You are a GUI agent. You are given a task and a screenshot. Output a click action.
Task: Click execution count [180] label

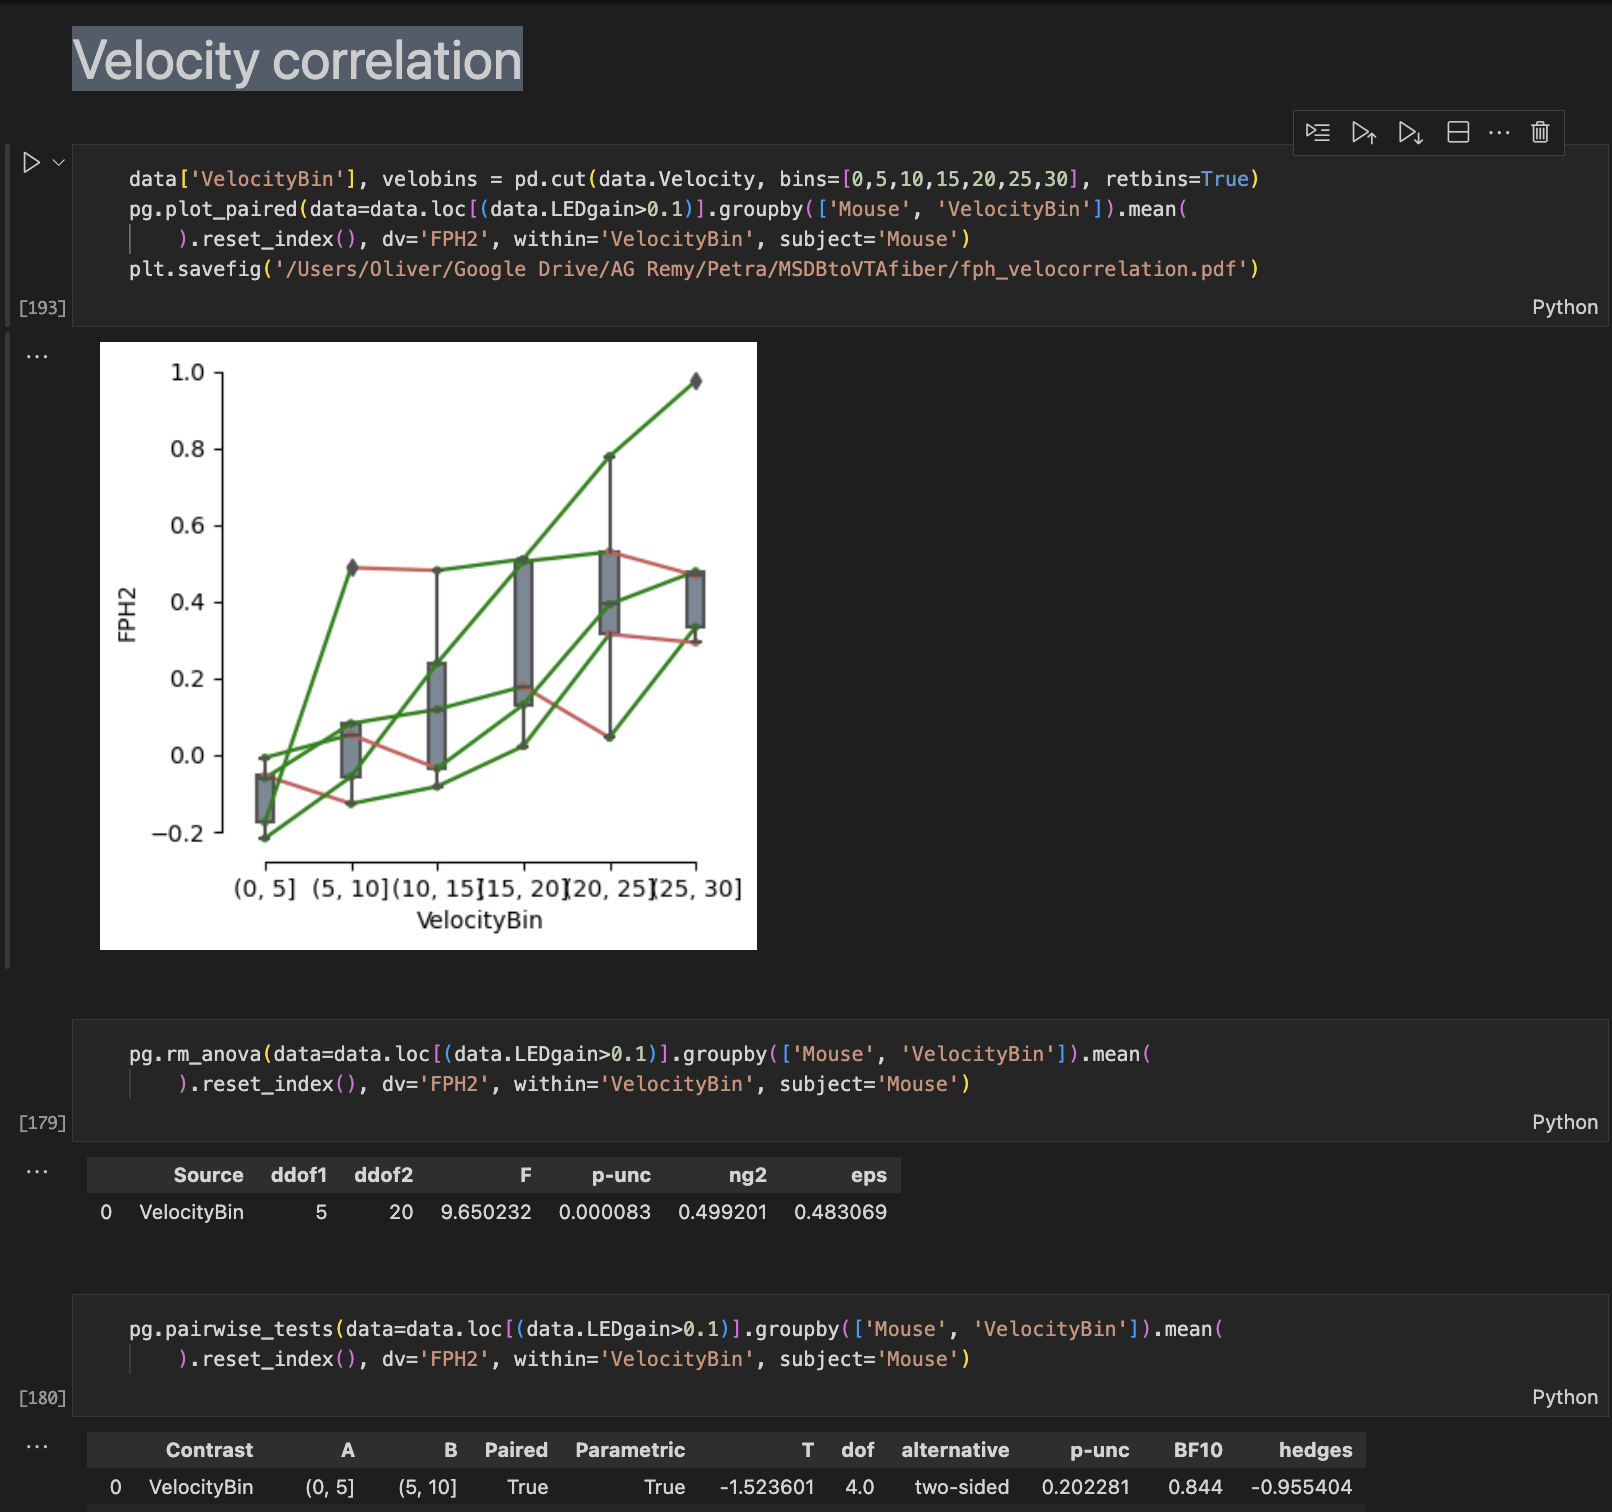42,1398
